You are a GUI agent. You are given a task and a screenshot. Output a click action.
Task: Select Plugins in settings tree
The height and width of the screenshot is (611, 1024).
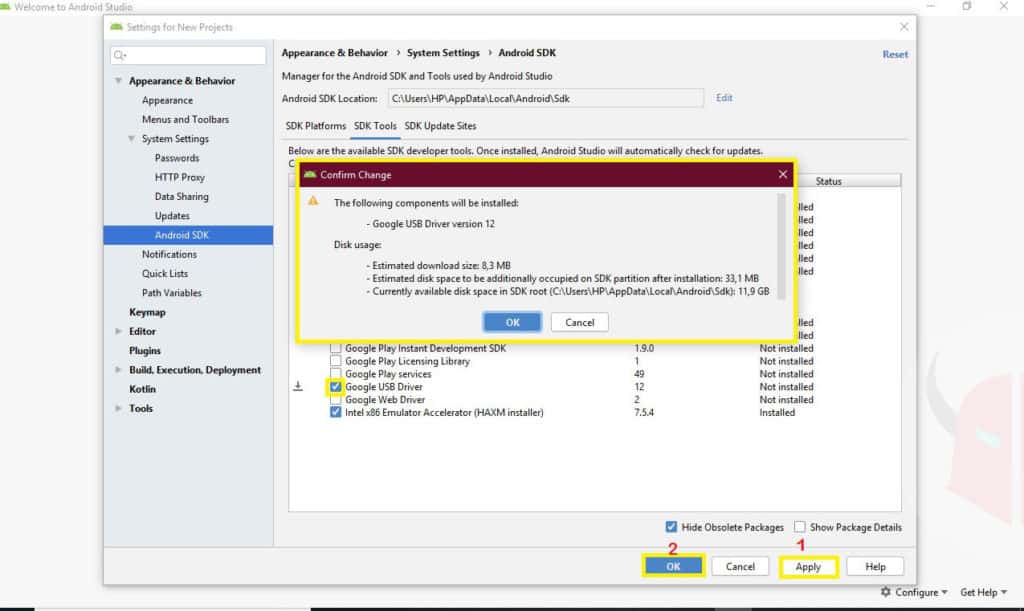coord(144,351)
